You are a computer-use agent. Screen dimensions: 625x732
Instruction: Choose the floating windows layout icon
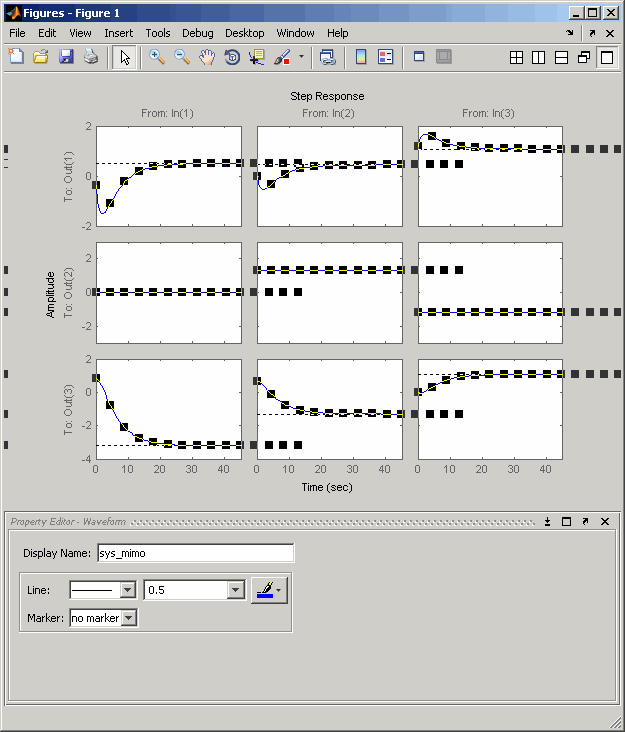(x=583, y=57)
